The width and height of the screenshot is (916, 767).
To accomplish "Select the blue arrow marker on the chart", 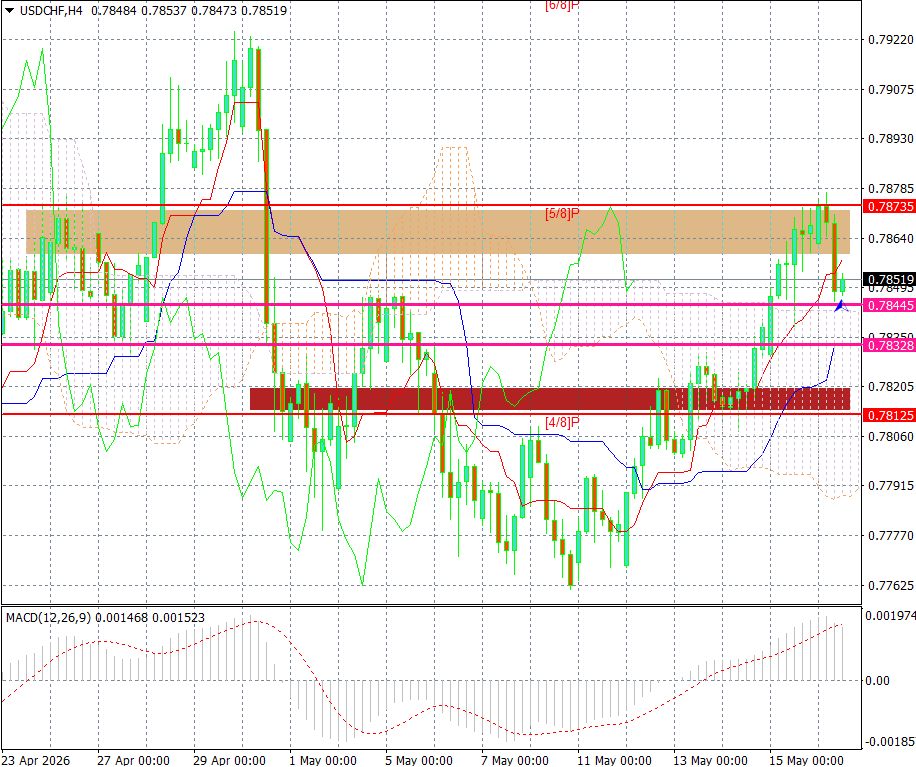I will 841,306.
